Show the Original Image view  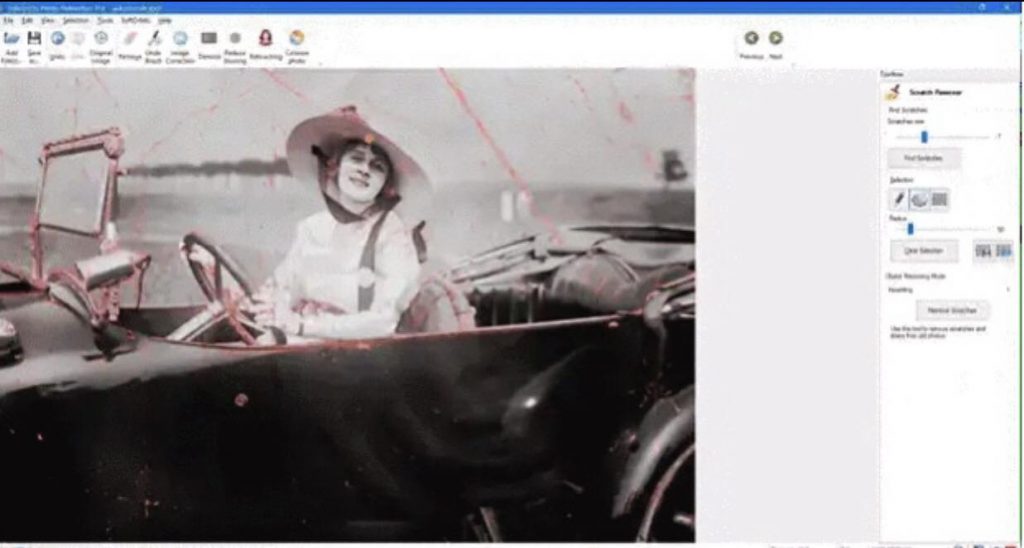tap(101, 43)
